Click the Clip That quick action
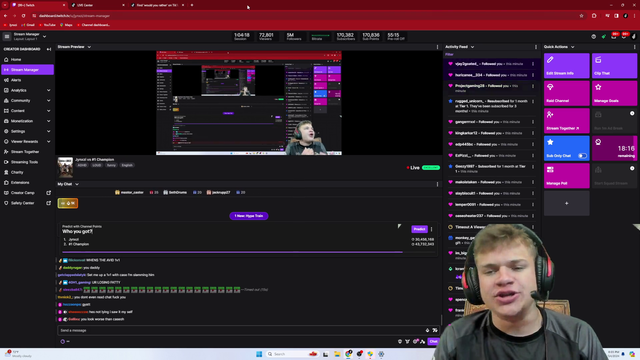 coord(614,65)
